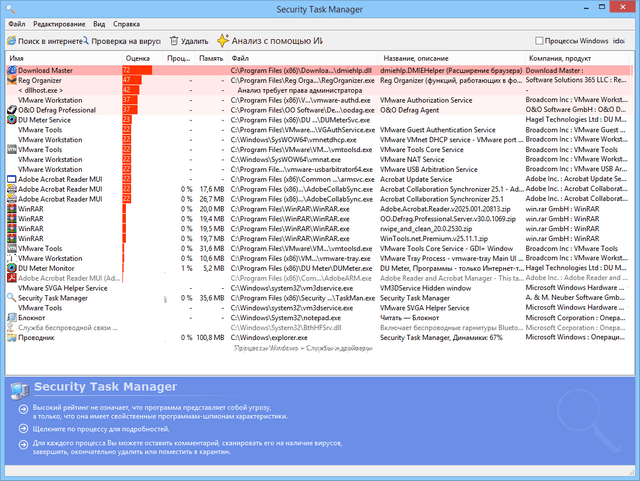The image size is (640, 481).
Task: Click the Download Master process icon
Action: tap(10, 71)
